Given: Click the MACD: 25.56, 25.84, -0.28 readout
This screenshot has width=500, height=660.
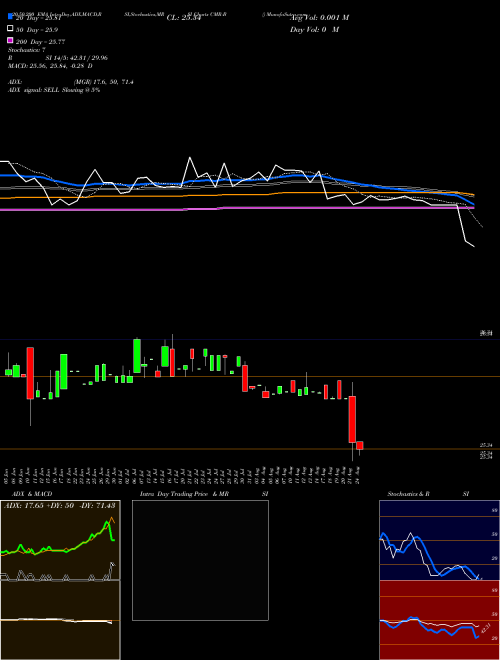Looking at the screenshot, I should pyautogui.click(x=50, y=66).
